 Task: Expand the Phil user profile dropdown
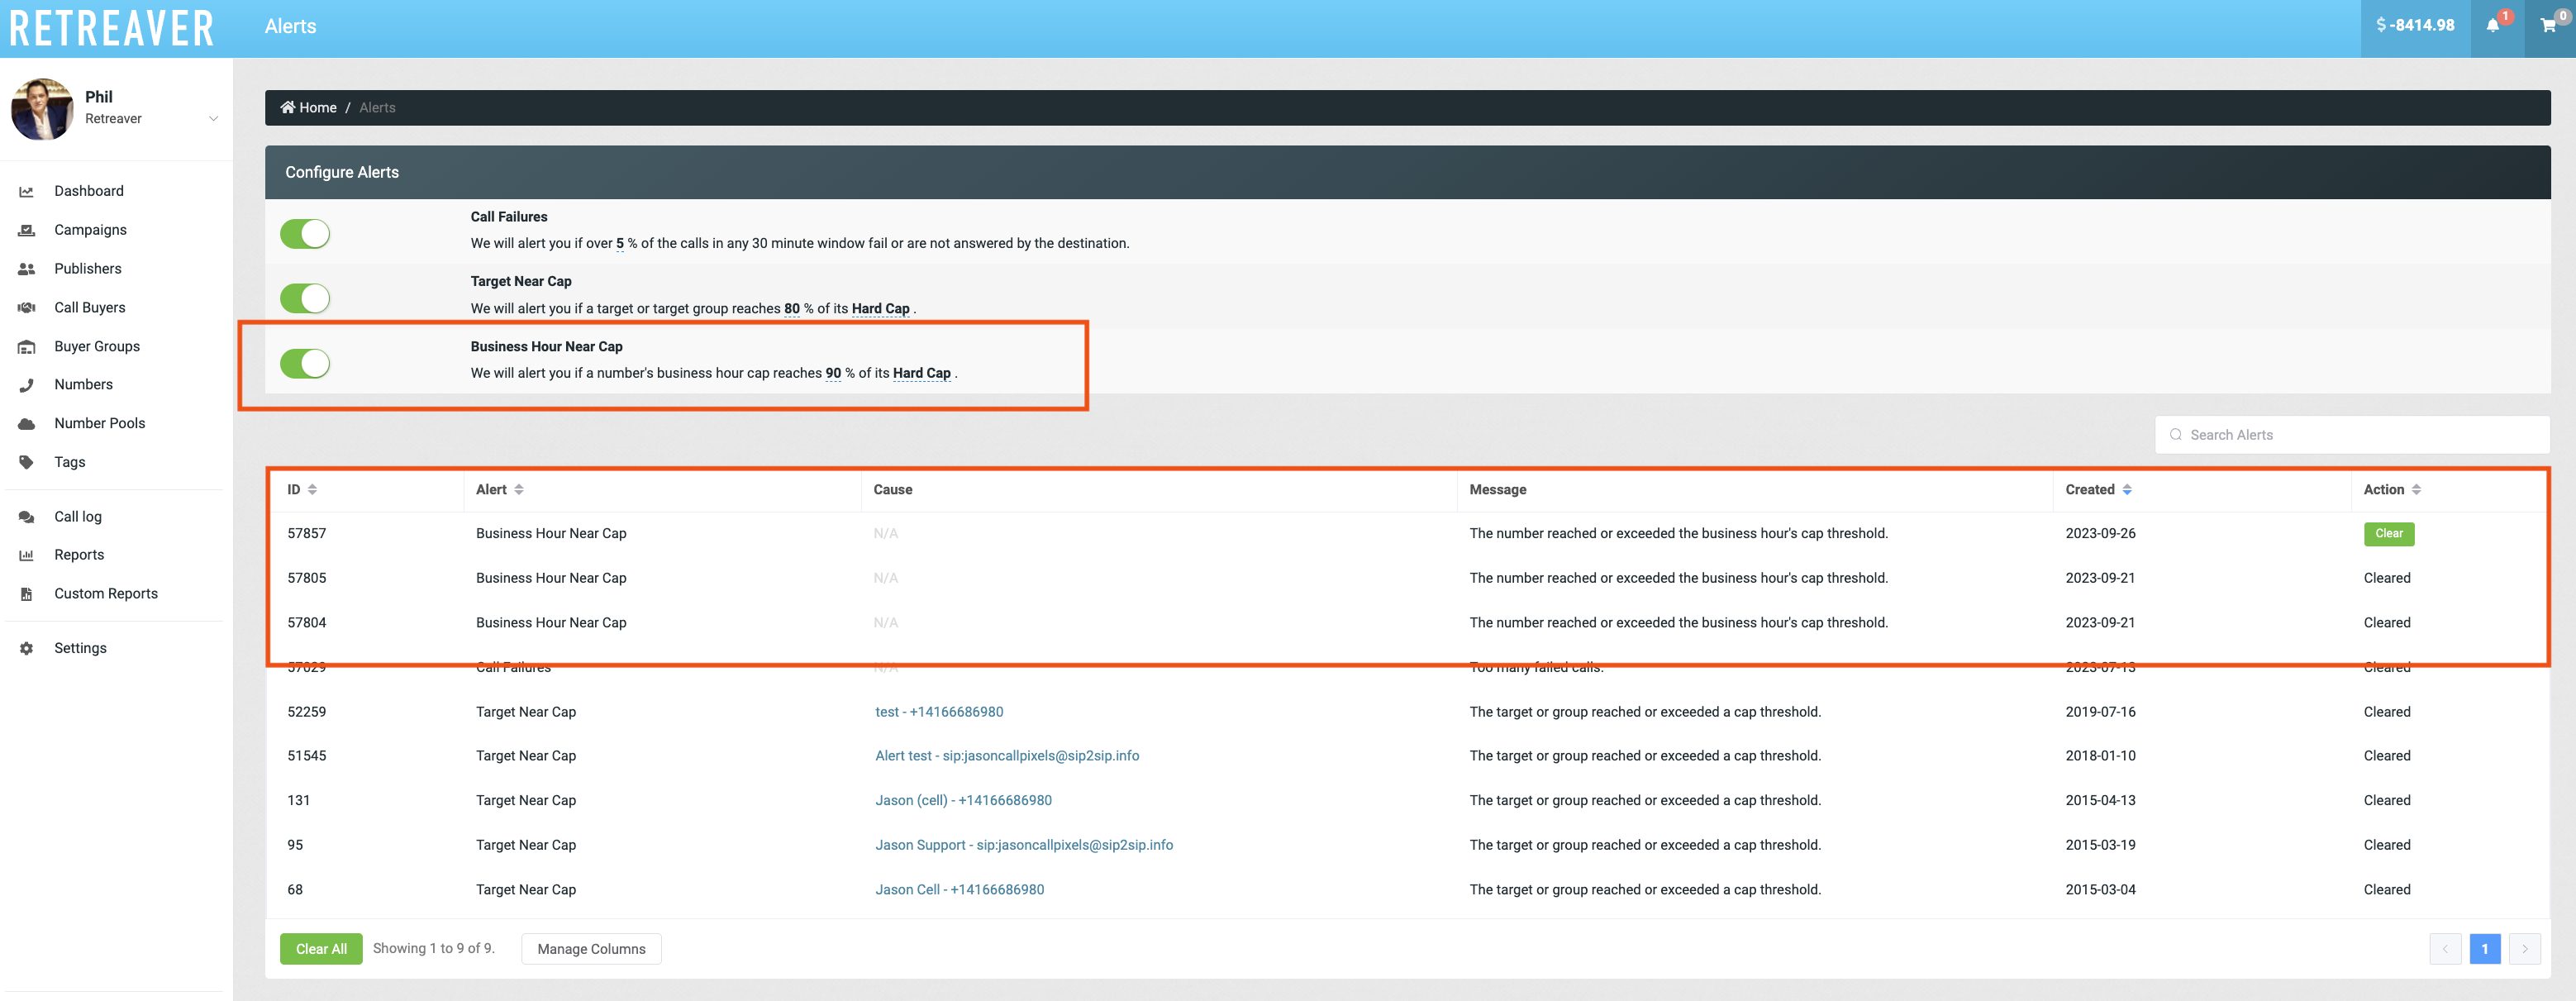pos(213,119)
